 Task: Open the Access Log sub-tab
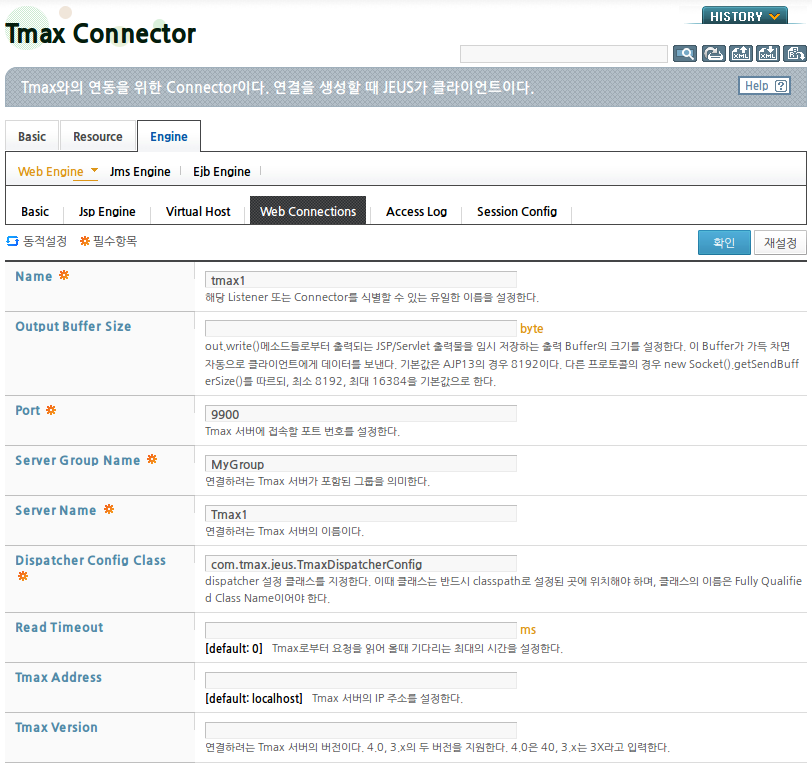(416, 211)
